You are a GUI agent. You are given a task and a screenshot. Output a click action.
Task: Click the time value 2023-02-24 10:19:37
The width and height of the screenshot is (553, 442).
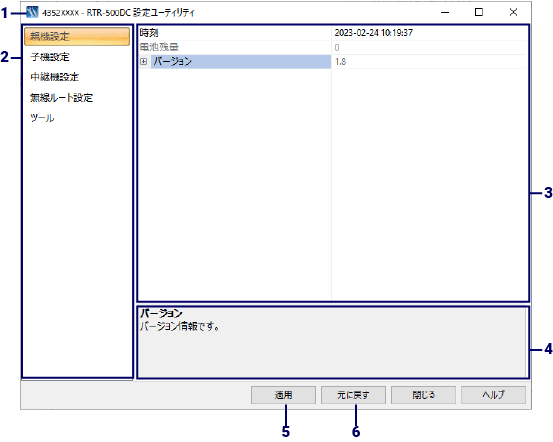(373, 33)
